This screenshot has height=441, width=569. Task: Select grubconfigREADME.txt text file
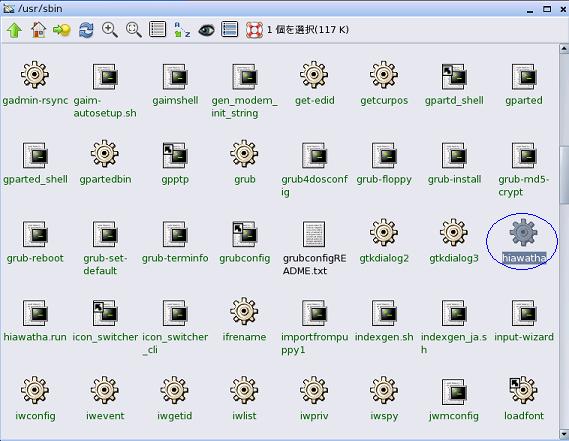point(315,248)
